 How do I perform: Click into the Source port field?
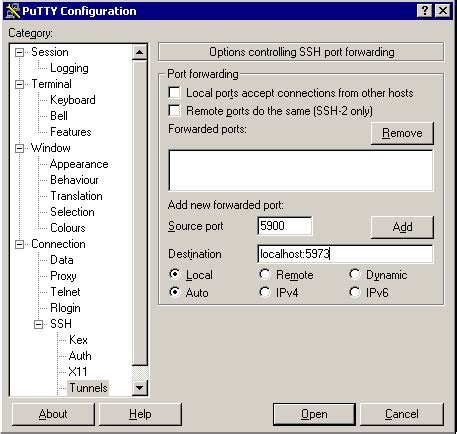point(285,226)
